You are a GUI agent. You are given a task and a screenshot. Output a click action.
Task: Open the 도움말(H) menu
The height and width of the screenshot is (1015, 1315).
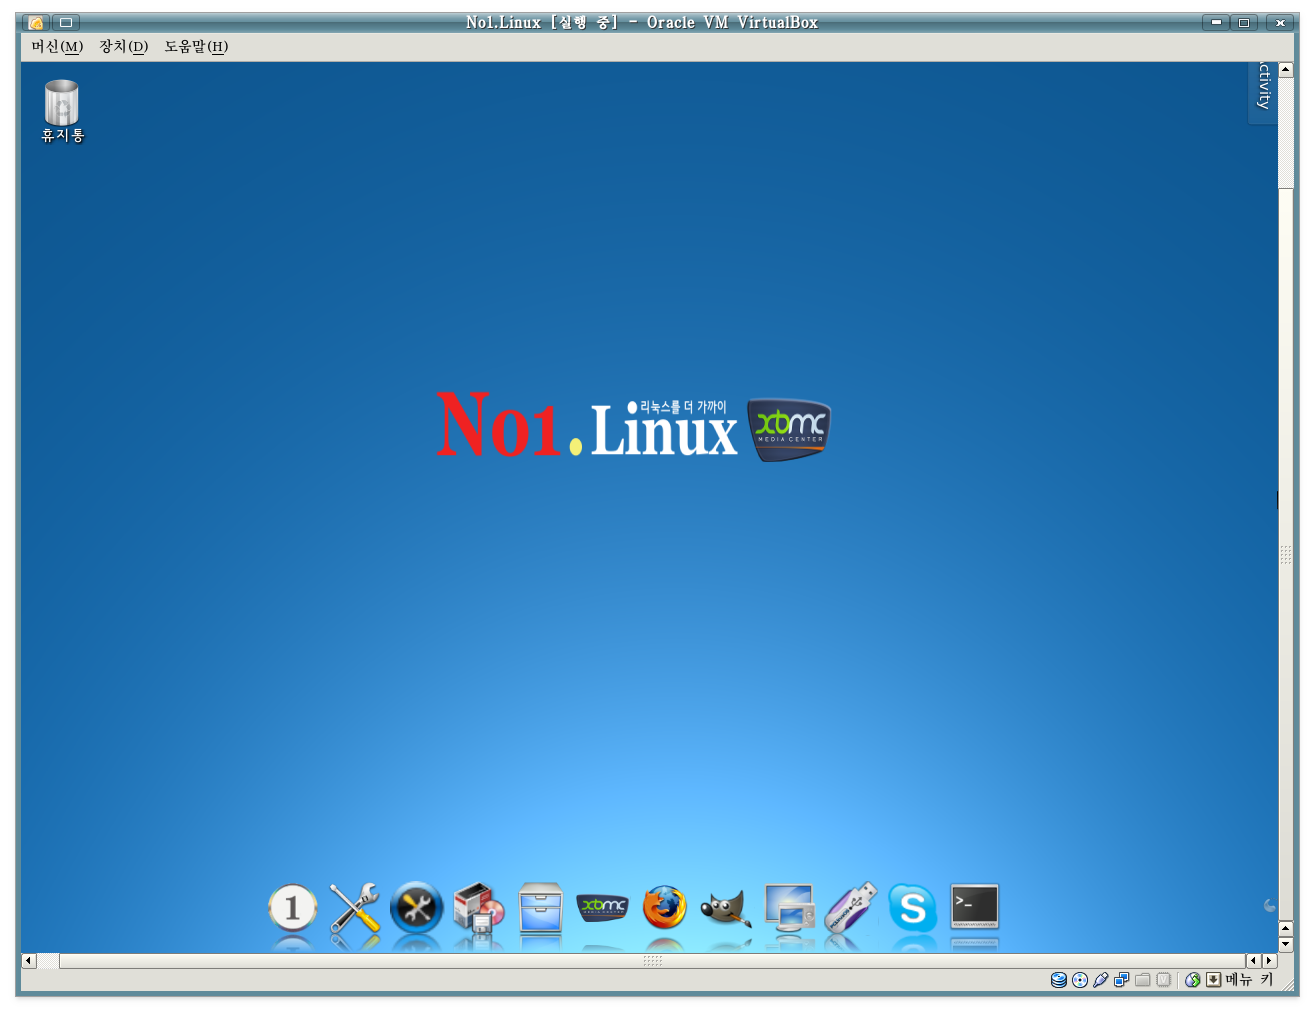[196, 46]
